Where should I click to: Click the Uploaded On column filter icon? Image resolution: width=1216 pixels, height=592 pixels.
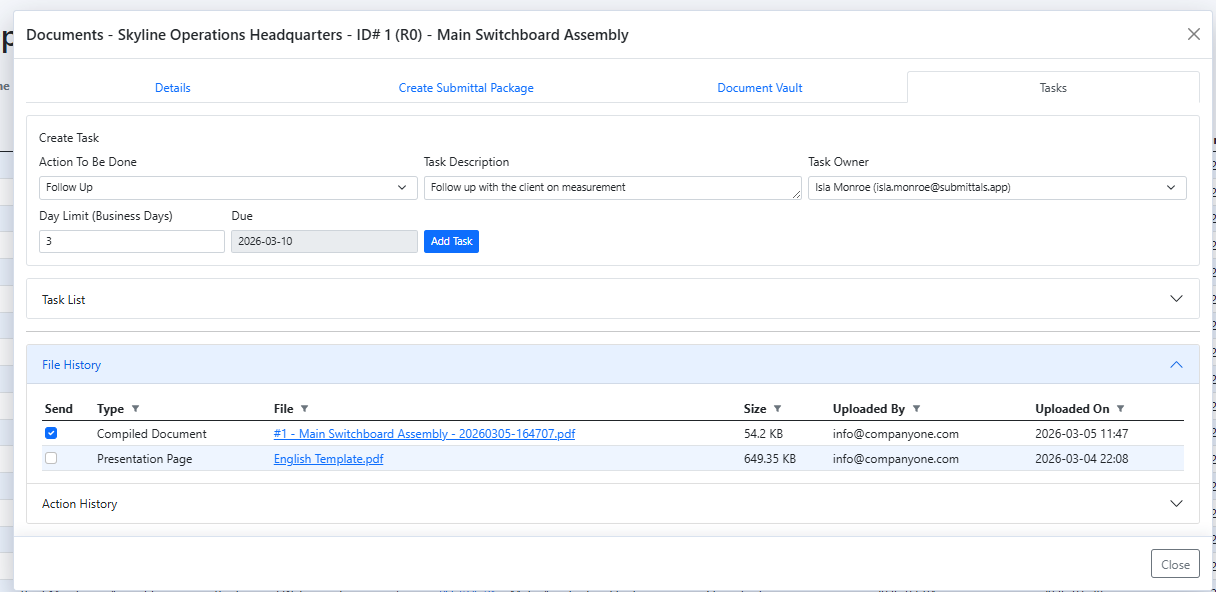(1120, 409)
